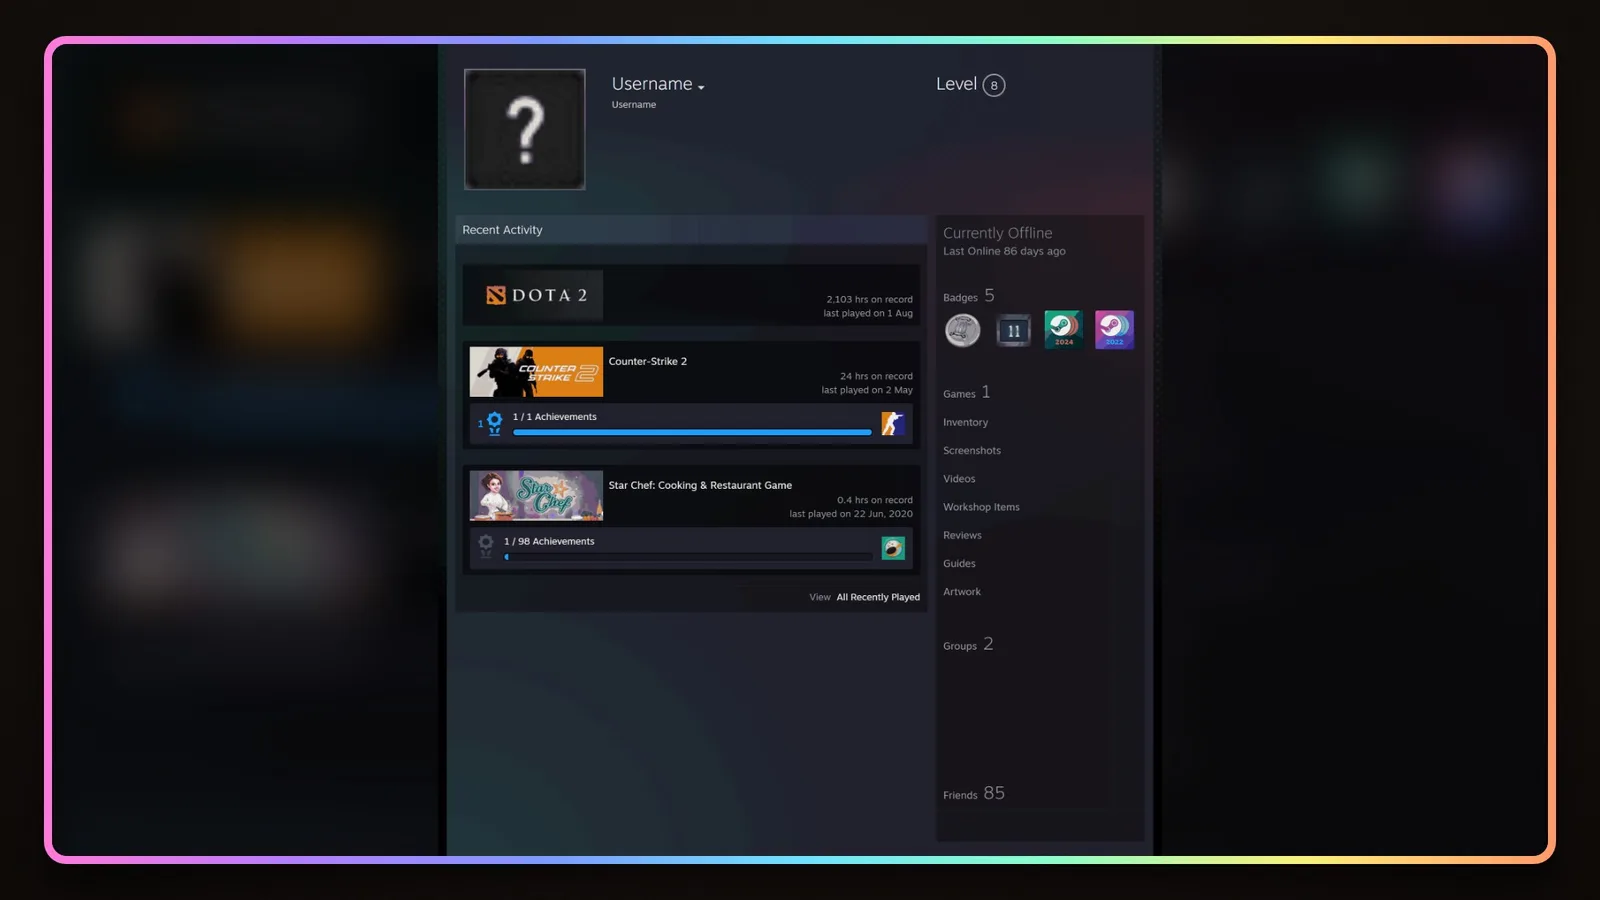This screenshot has width=1600, height=900.
Task: Click the level 8 badge circle
Action: pyautogui.click(x=994, y=85)
